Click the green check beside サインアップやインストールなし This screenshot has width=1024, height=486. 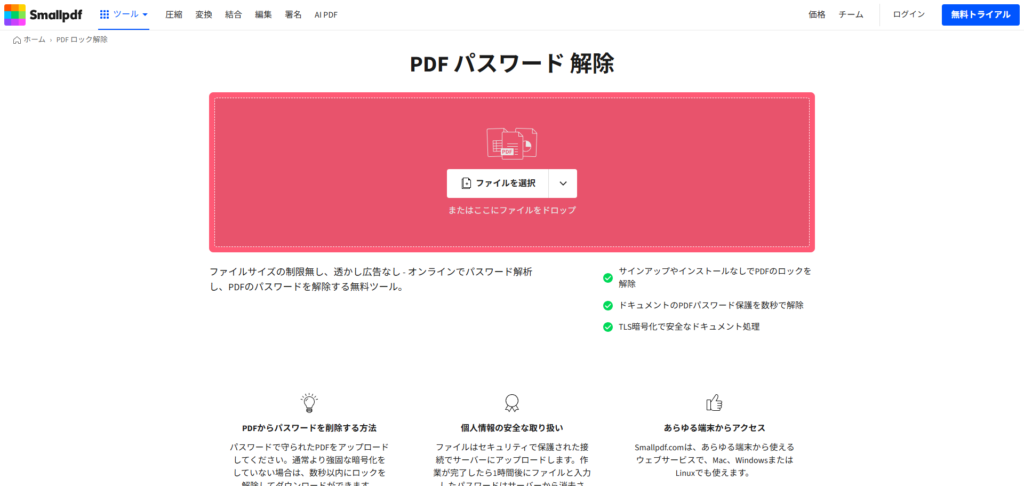[608, 278]
